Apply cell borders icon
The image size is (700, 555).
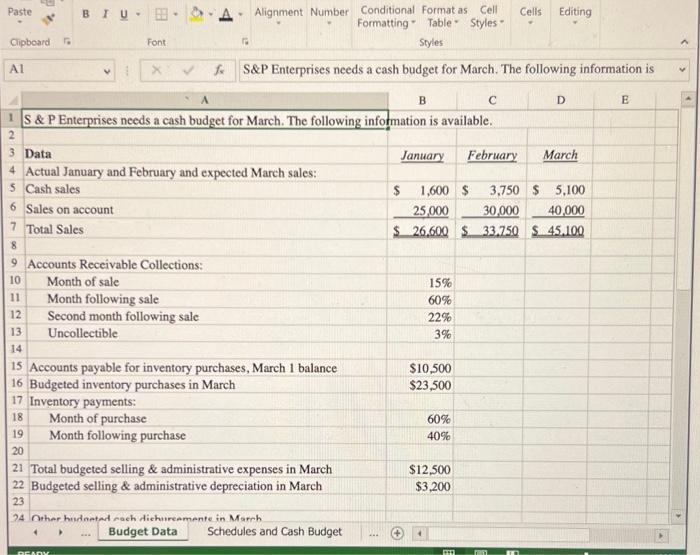(x=161, y=15)
